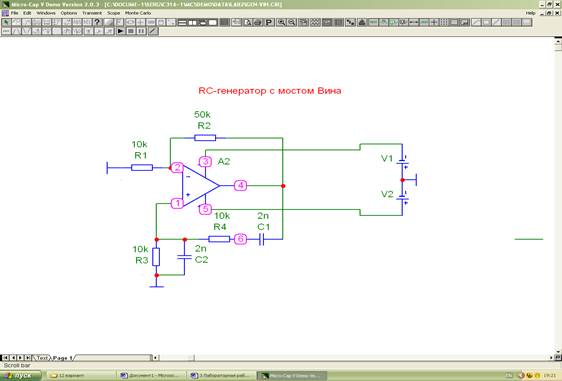Select the op-amp A2 symbol

(x=200, y=186)
